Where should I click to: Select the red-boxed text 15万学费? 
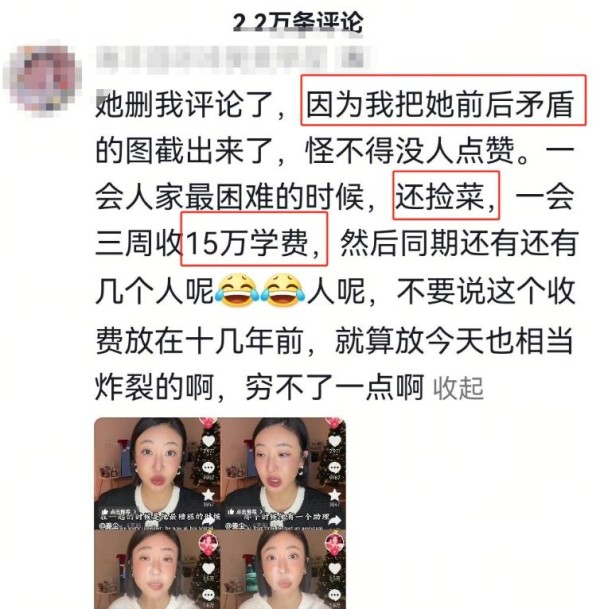(247, 244)
